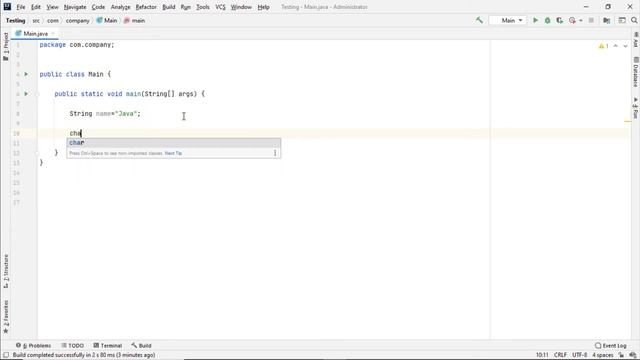Image resolution: width=640 pixels, height=360 pixels.
Task: Go to previous highlighted error arrow
Action: 616,46
